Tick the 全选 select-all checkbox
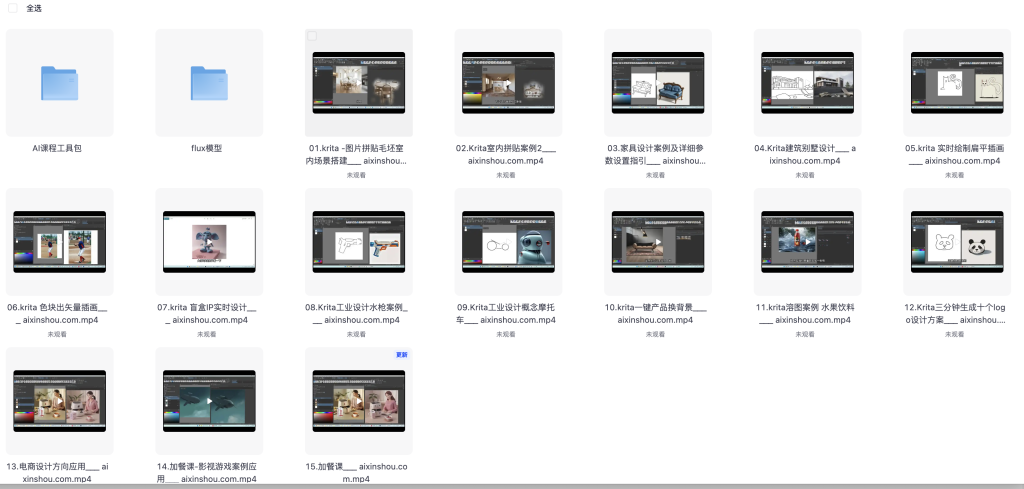The image size is (1024, 489). coord(13,8)
